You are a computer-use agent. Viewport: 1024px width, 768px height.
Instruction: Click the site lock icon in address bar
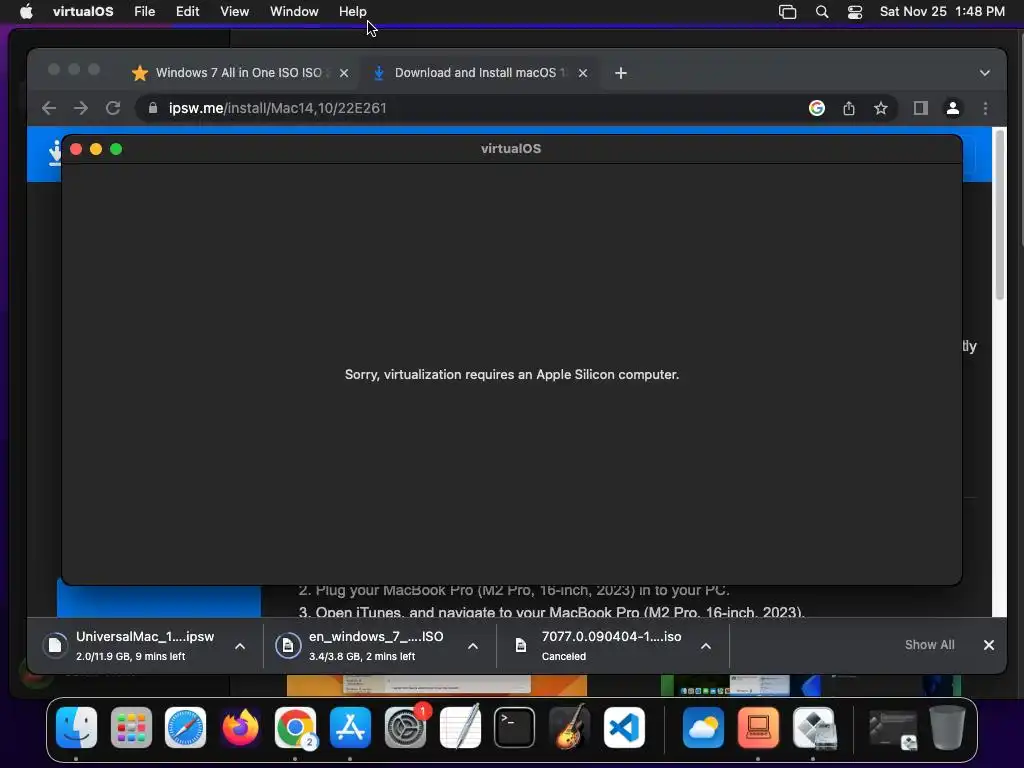point(153,108)
